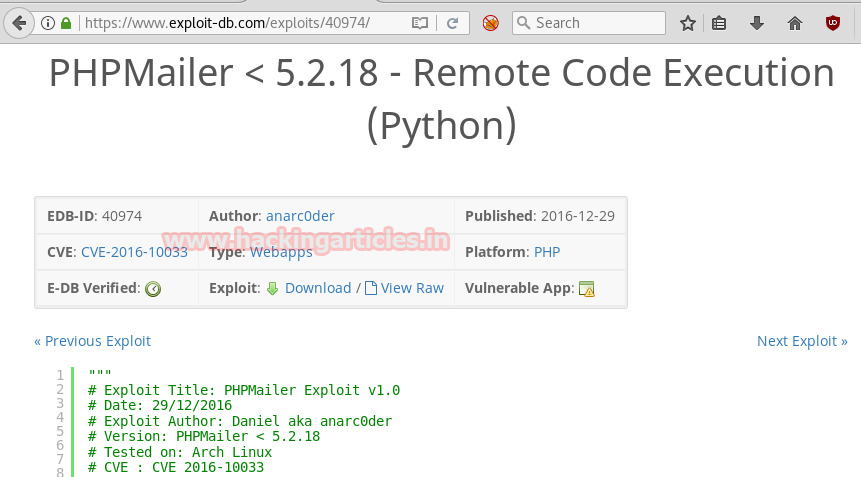Click code line '# Exploit Title: PHPMailer Exploit v1.0'
861x477 pixels.
[x=244, y=390]
